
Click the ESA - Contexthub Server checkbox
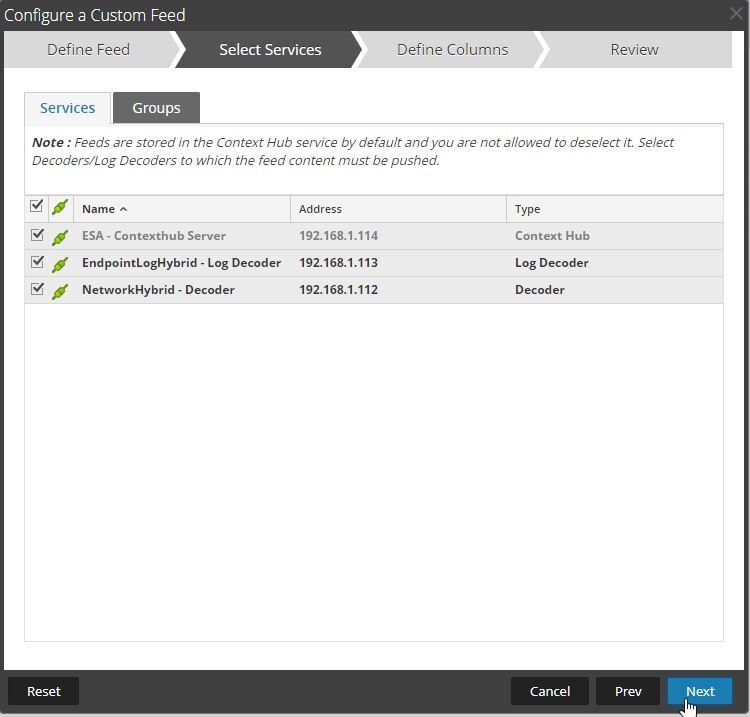coord(37,235)
